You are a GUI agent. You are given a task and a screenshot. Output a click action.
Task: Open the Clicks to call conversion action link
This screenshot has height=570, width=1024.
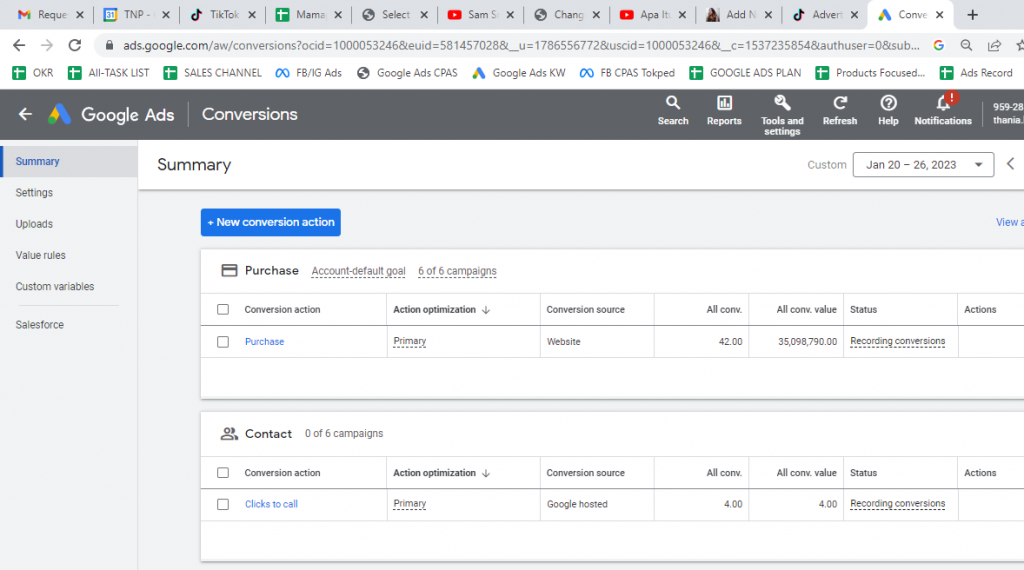click(x=271, y=504)
